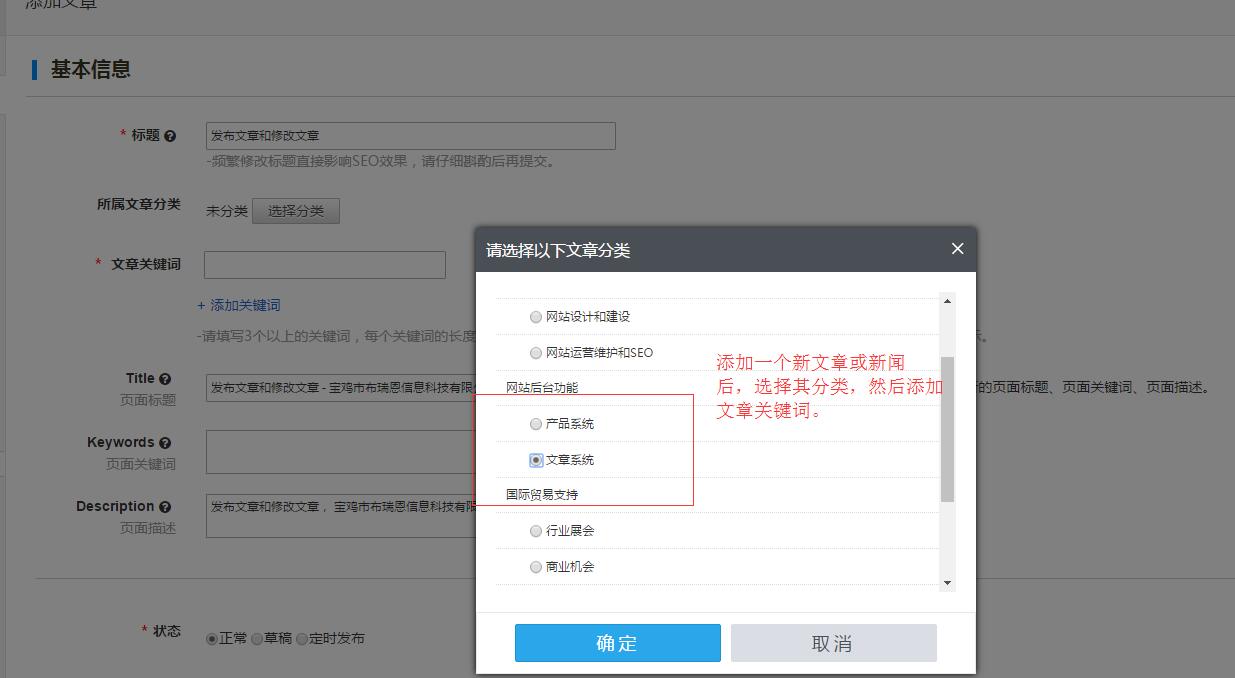The width and height of the screenshot is (1235, 678).
Task: Confirm selection with 确定 button
Action: click(617, 643)
